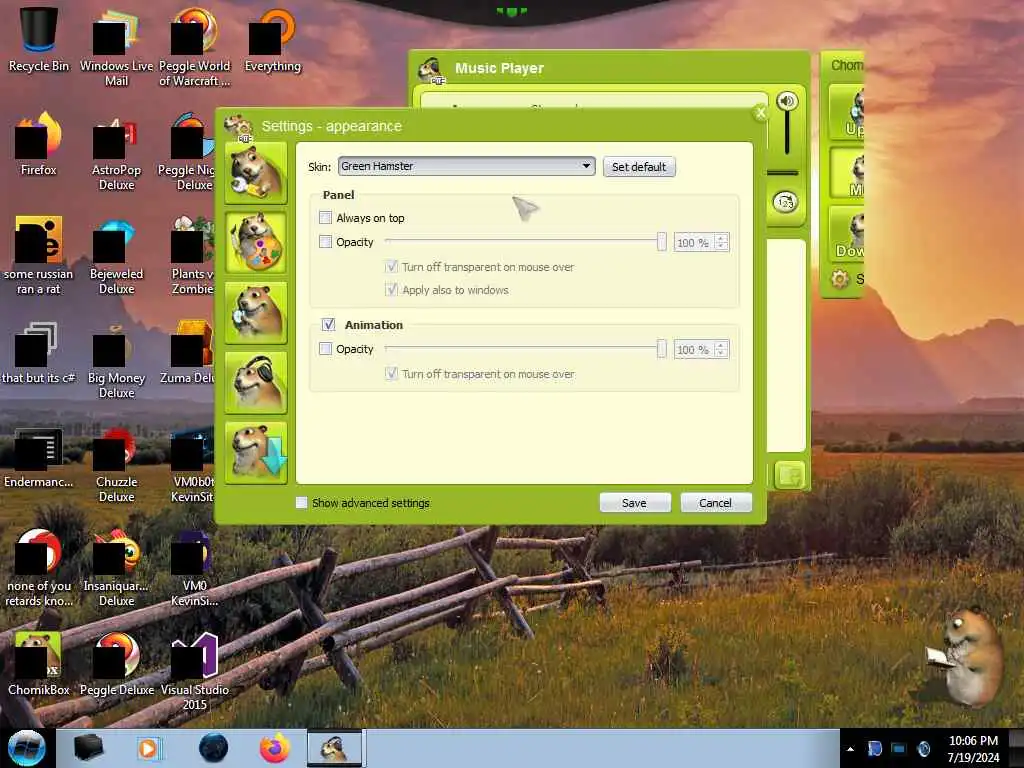Close the Settings window with the X

[x=760, y=113]
